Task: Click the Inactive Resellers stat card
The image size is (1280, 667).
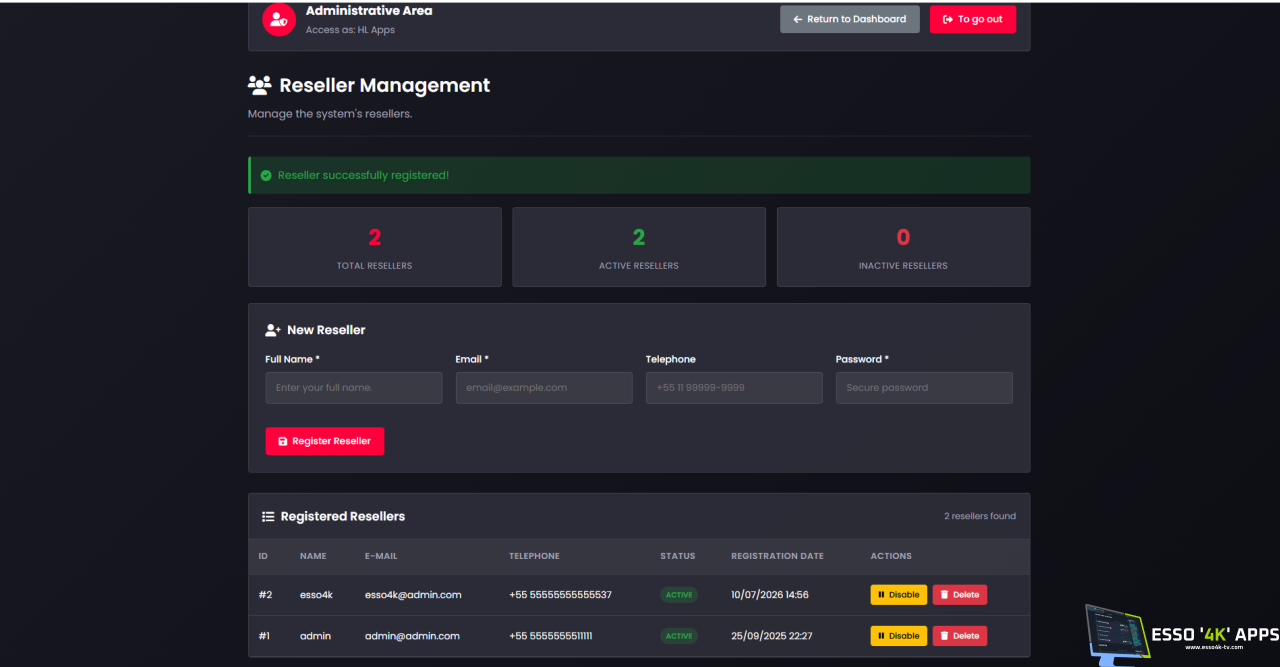Action: pyautogui.click(x=903, y=247)
